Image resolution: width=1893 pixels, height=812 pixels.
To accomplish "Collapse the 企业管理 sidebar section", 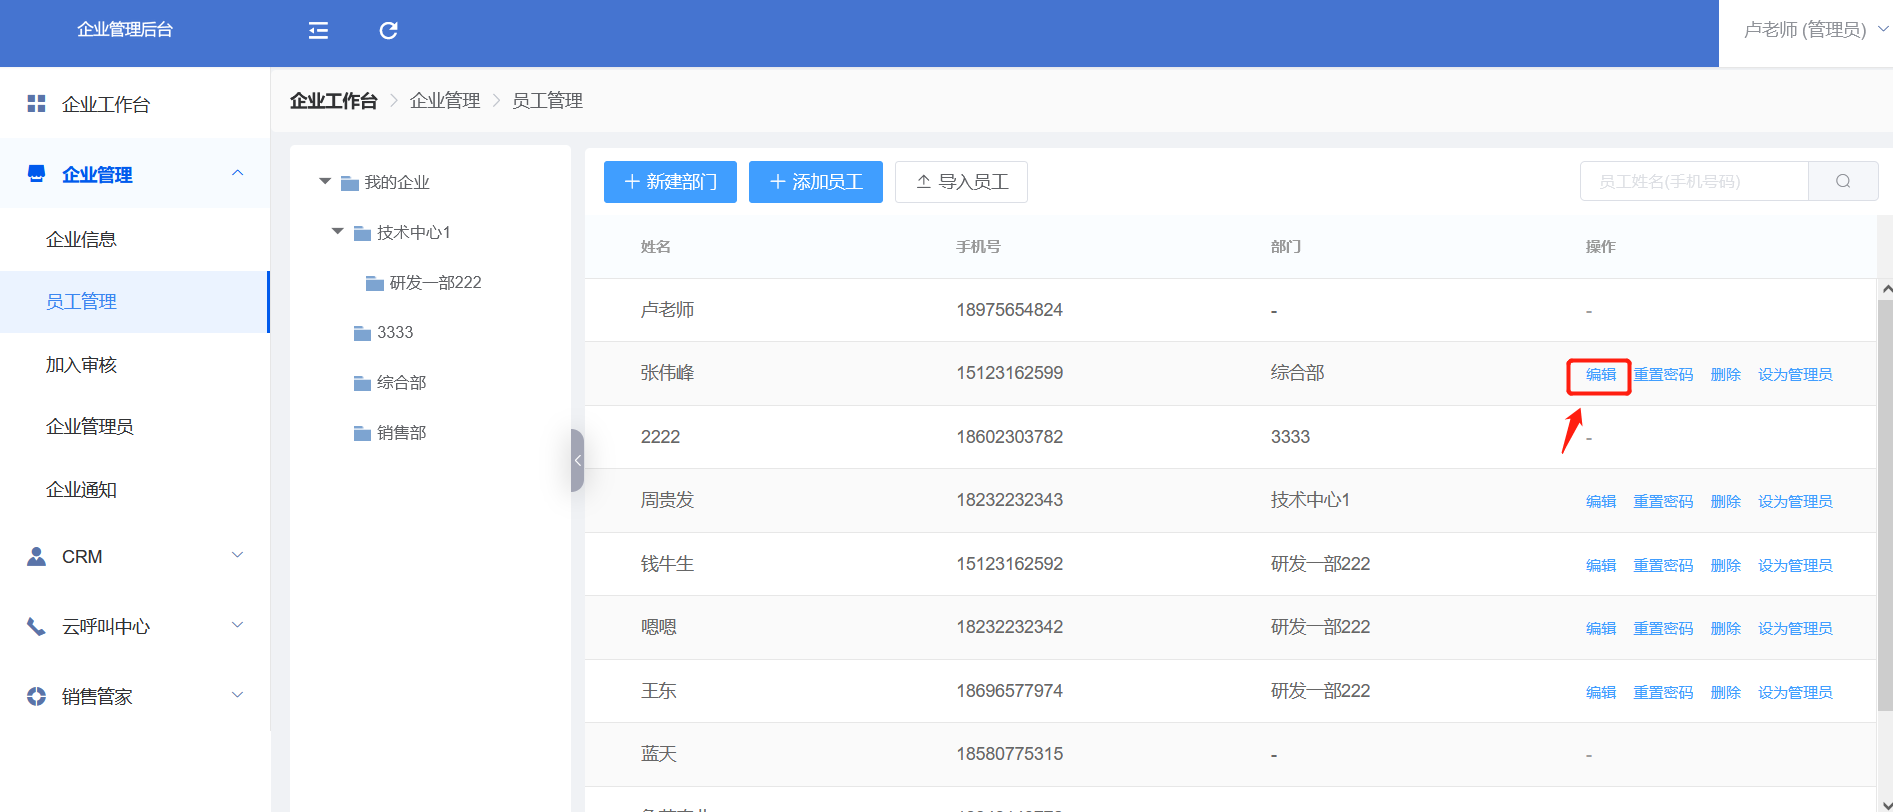I will tap(237, 174).
